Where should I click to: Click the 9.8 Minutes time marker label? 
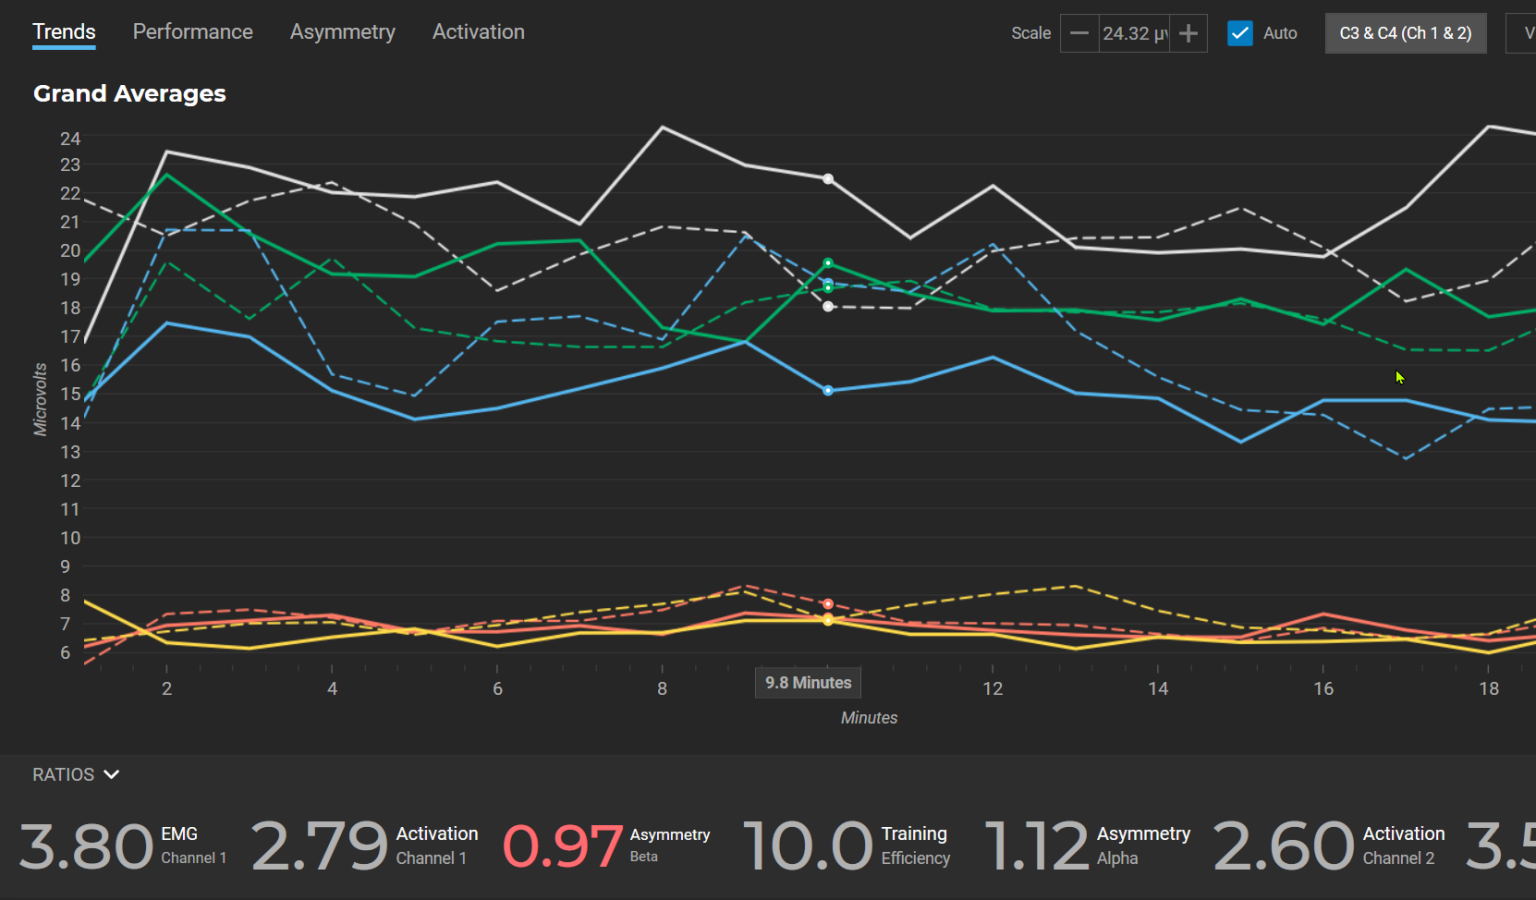[808, 683]
